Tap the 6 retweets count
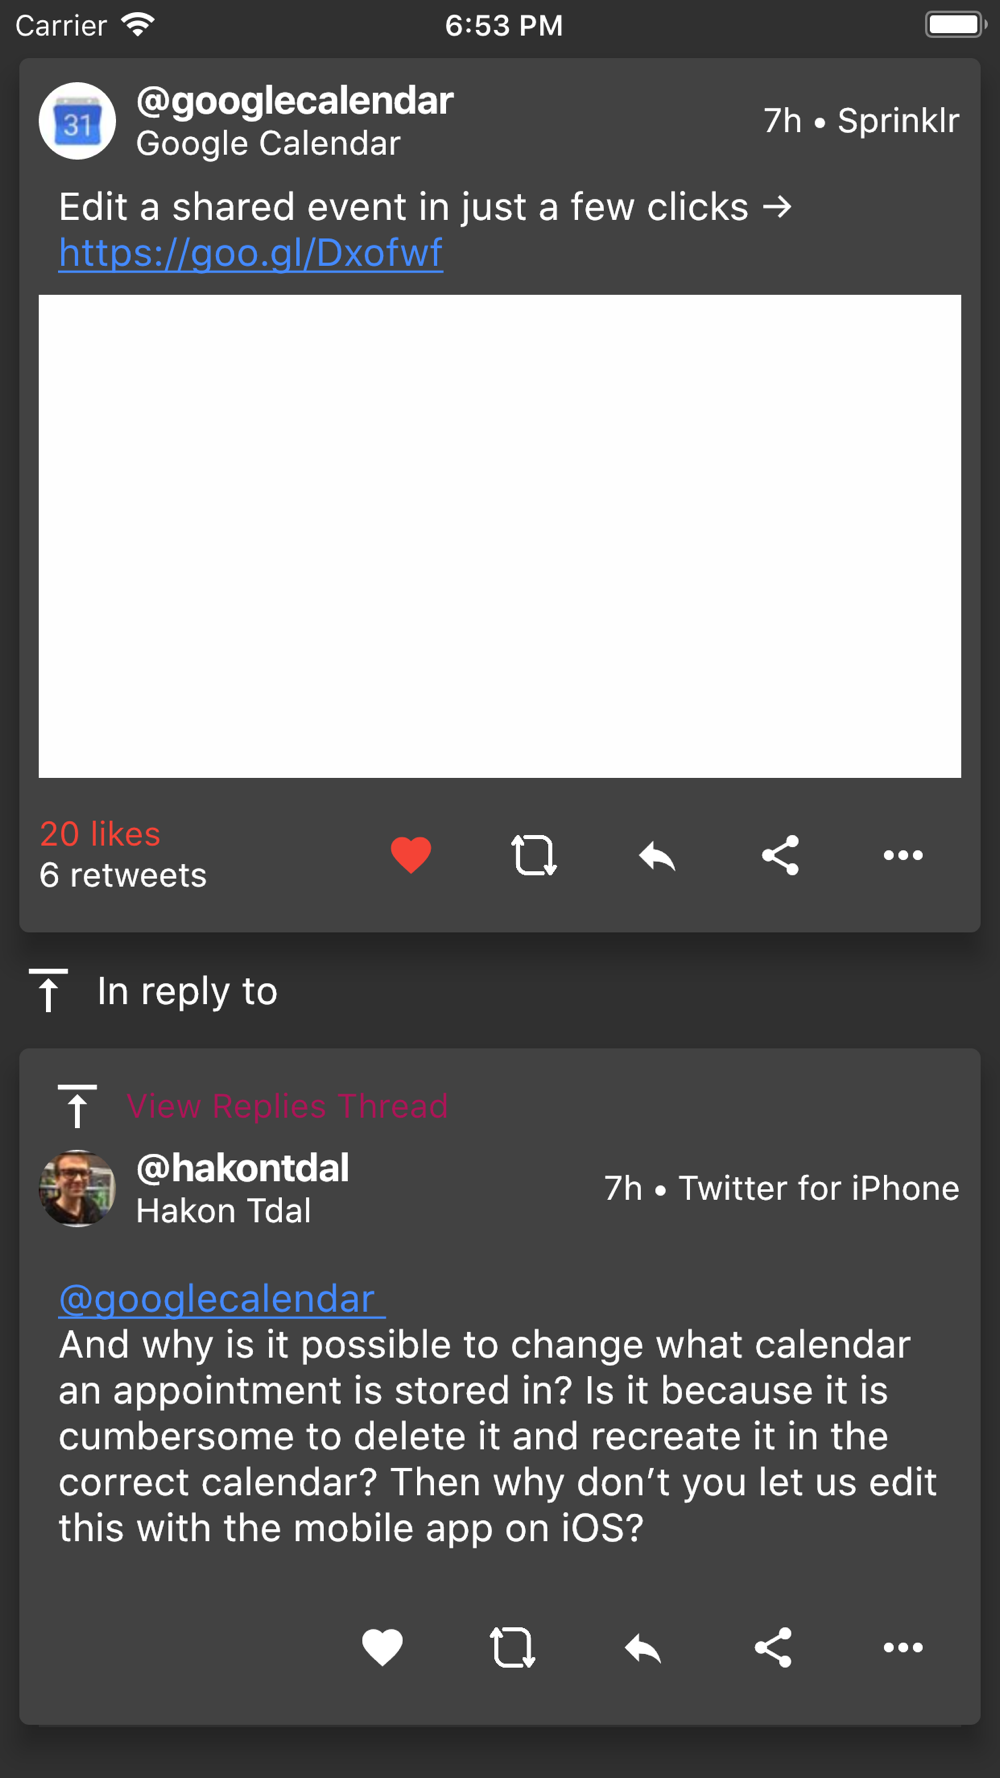 pos(123,875)
